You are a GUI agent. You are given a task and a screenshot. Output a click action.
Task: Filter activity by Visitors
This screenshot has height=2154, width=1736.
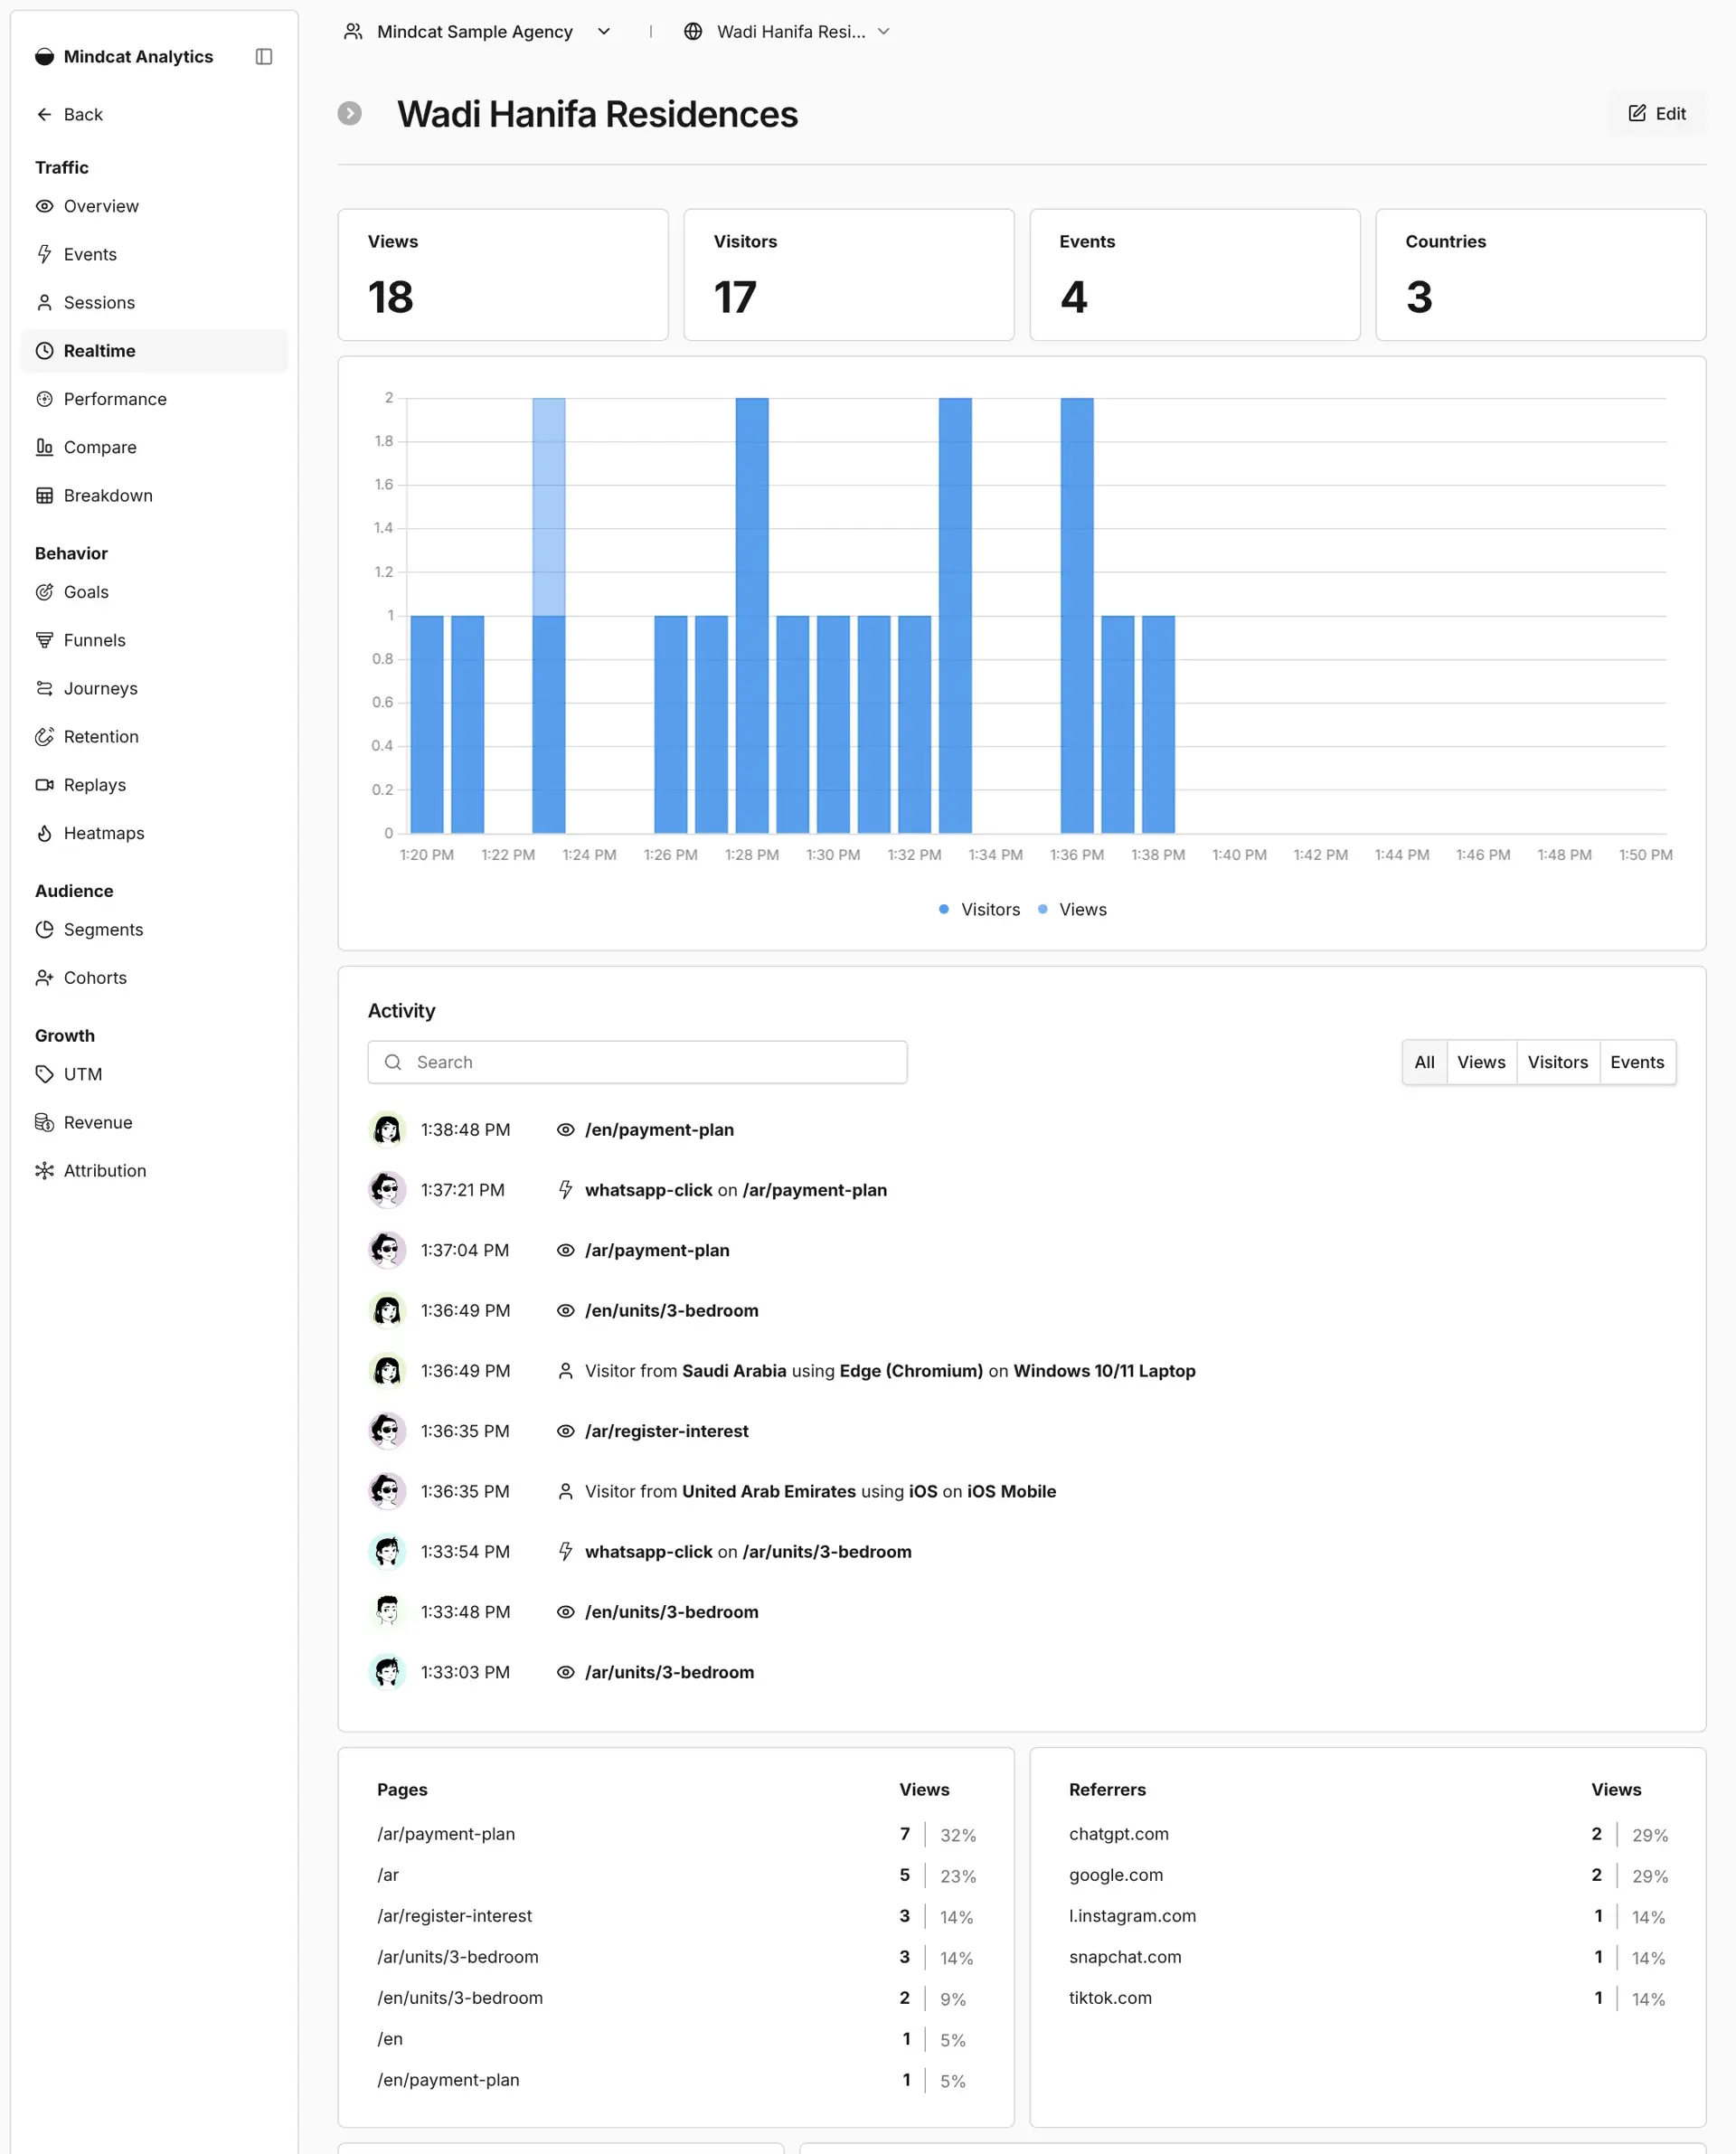[x=1557, y=1062]
